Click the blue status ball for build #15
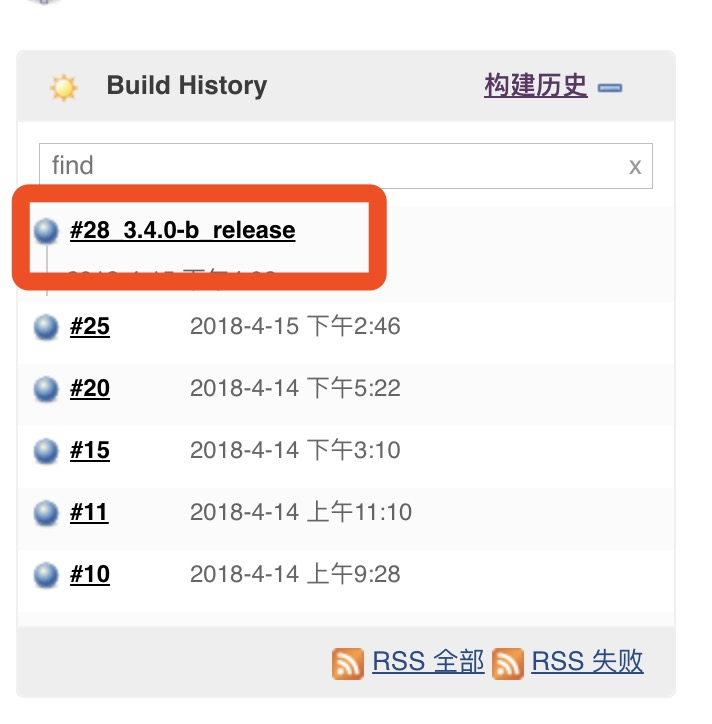 (x=46, y=451)
